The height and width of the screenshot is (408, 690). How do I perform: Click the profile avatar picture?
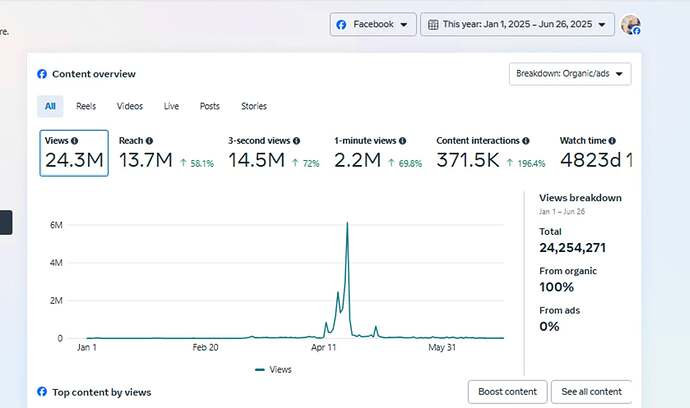coord(630,25)
